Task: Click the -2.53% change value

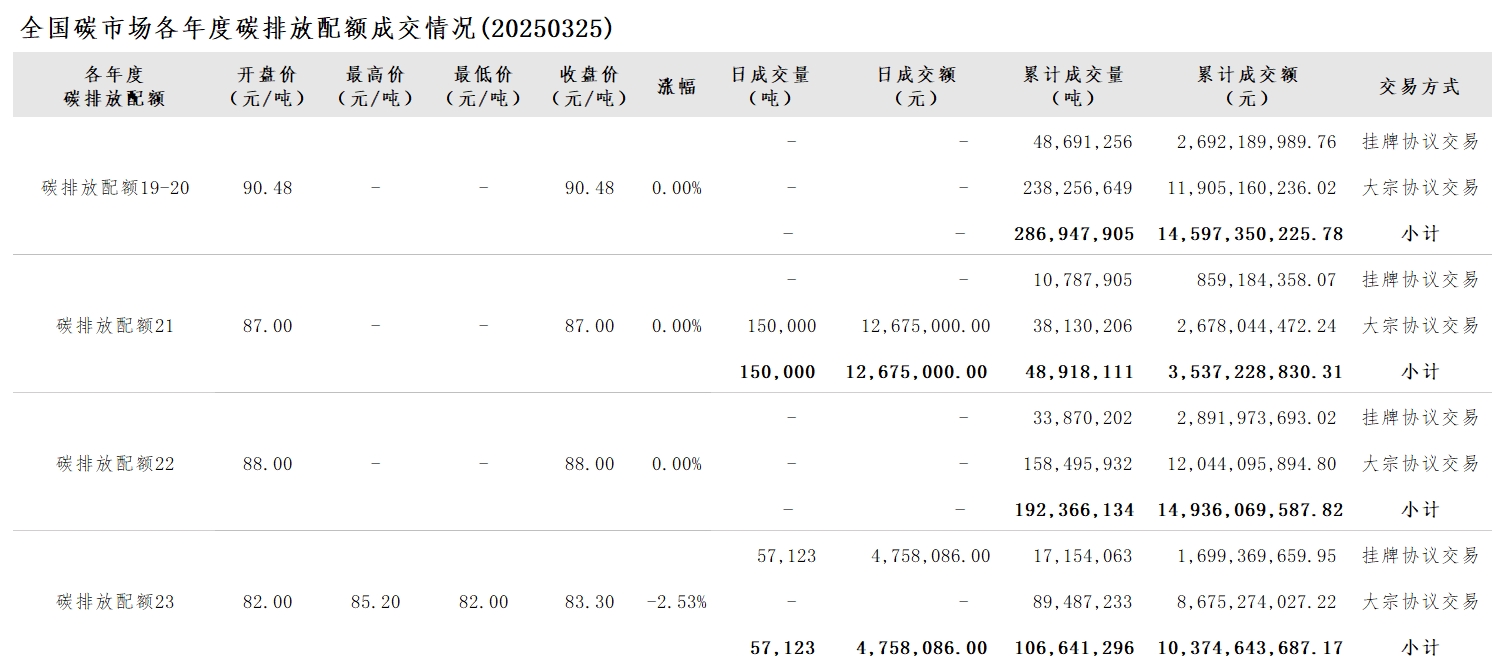Action: [677, 602]
